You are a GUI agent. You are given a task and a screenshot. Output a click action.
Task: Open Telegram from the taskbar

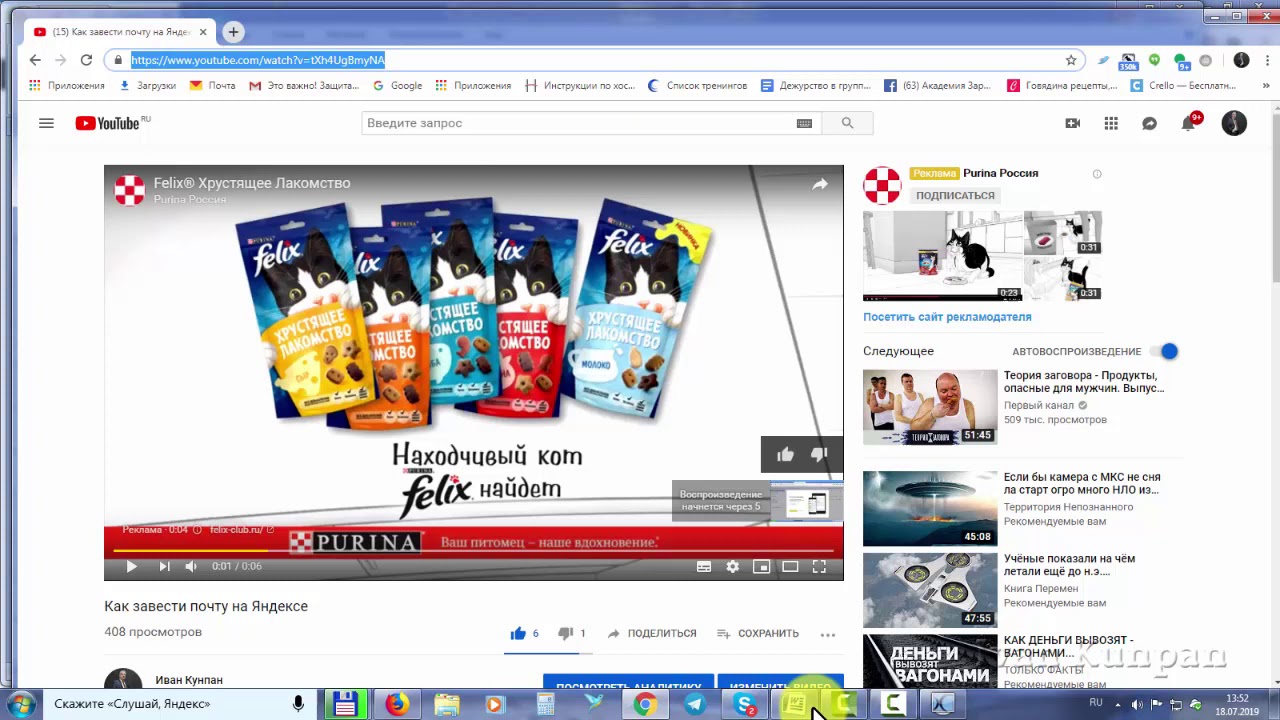click(x=694, y=704)
